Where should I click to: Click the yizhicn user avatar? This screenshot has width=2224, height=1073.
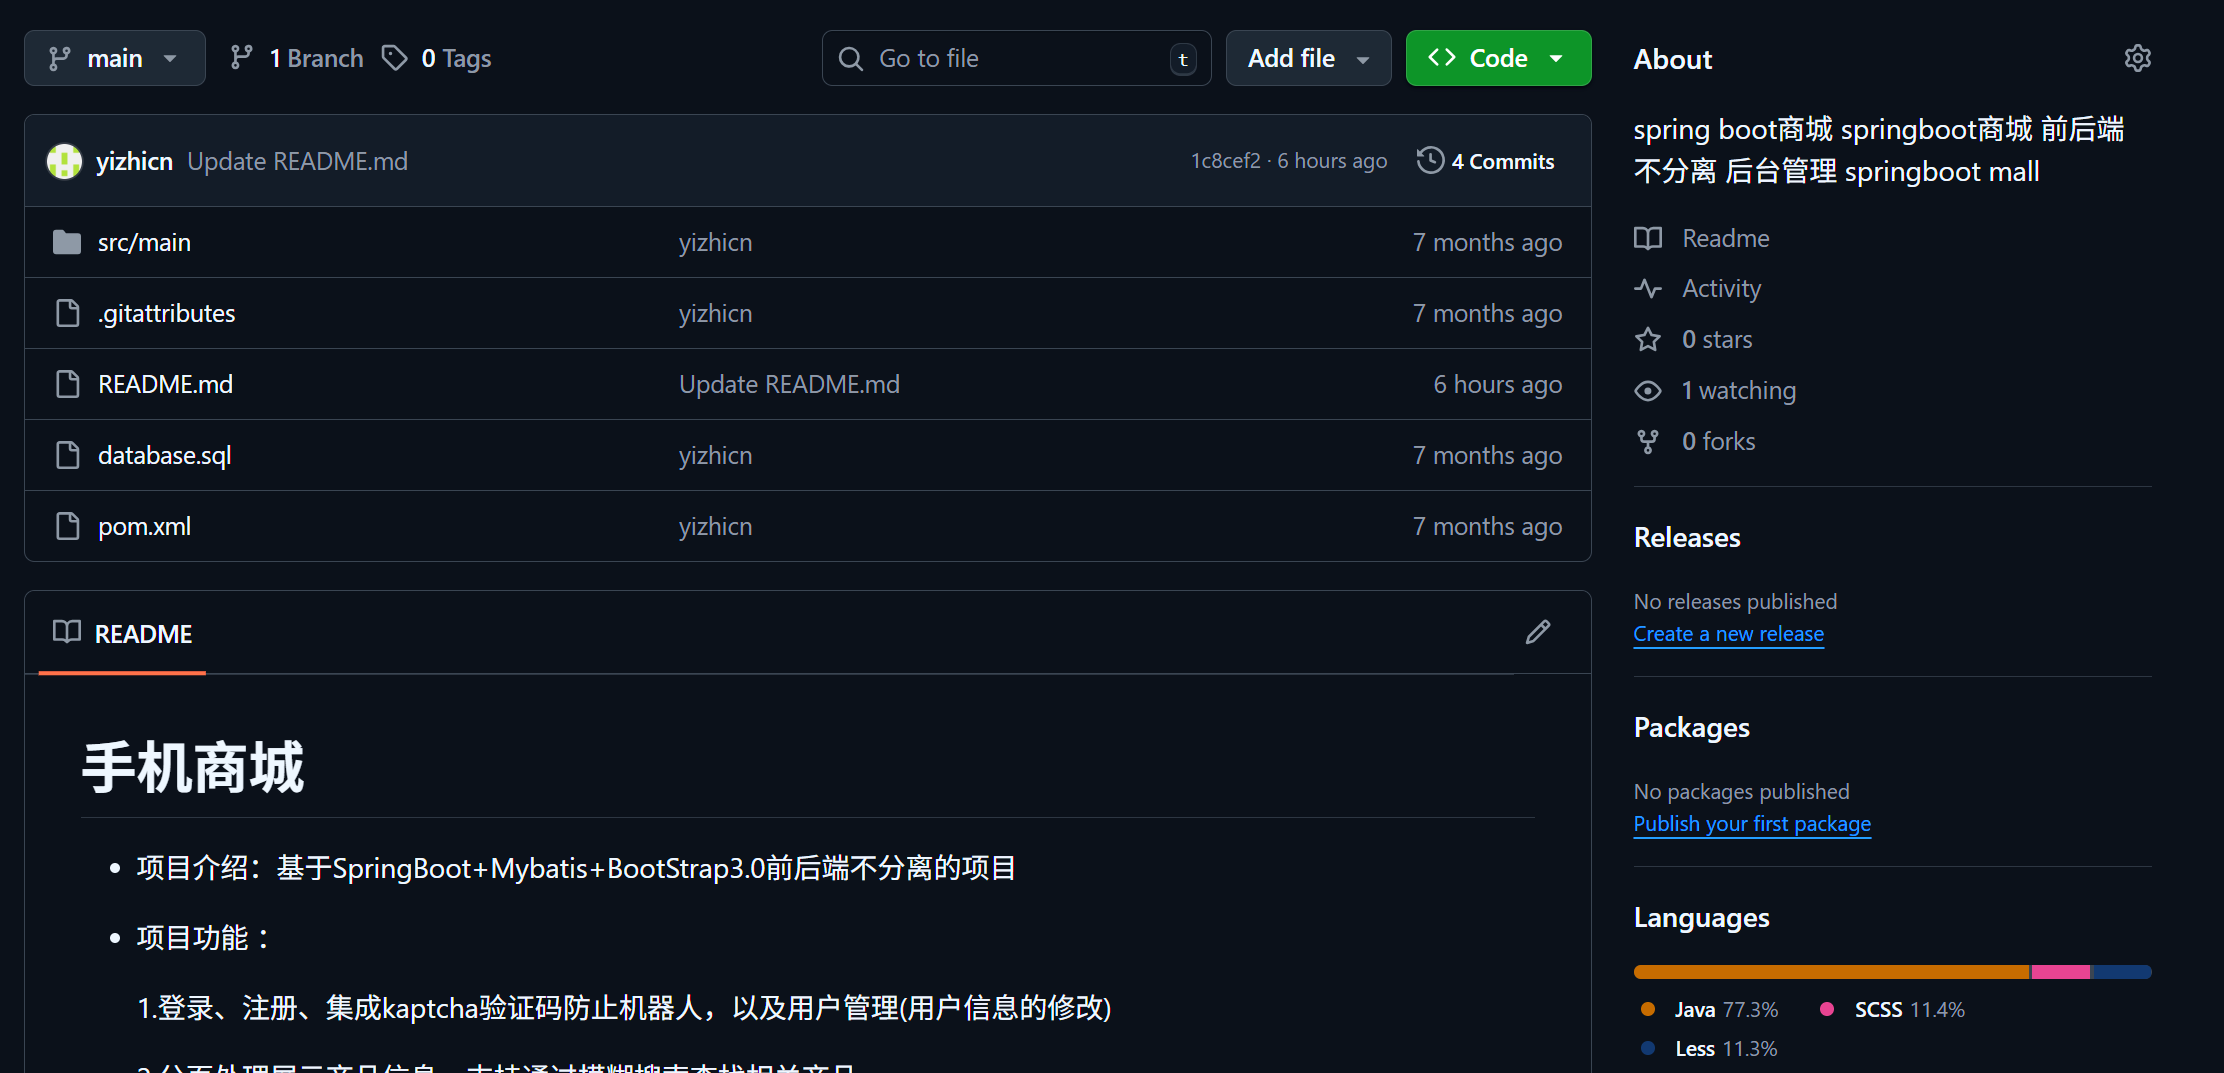(x=65, y=161)
